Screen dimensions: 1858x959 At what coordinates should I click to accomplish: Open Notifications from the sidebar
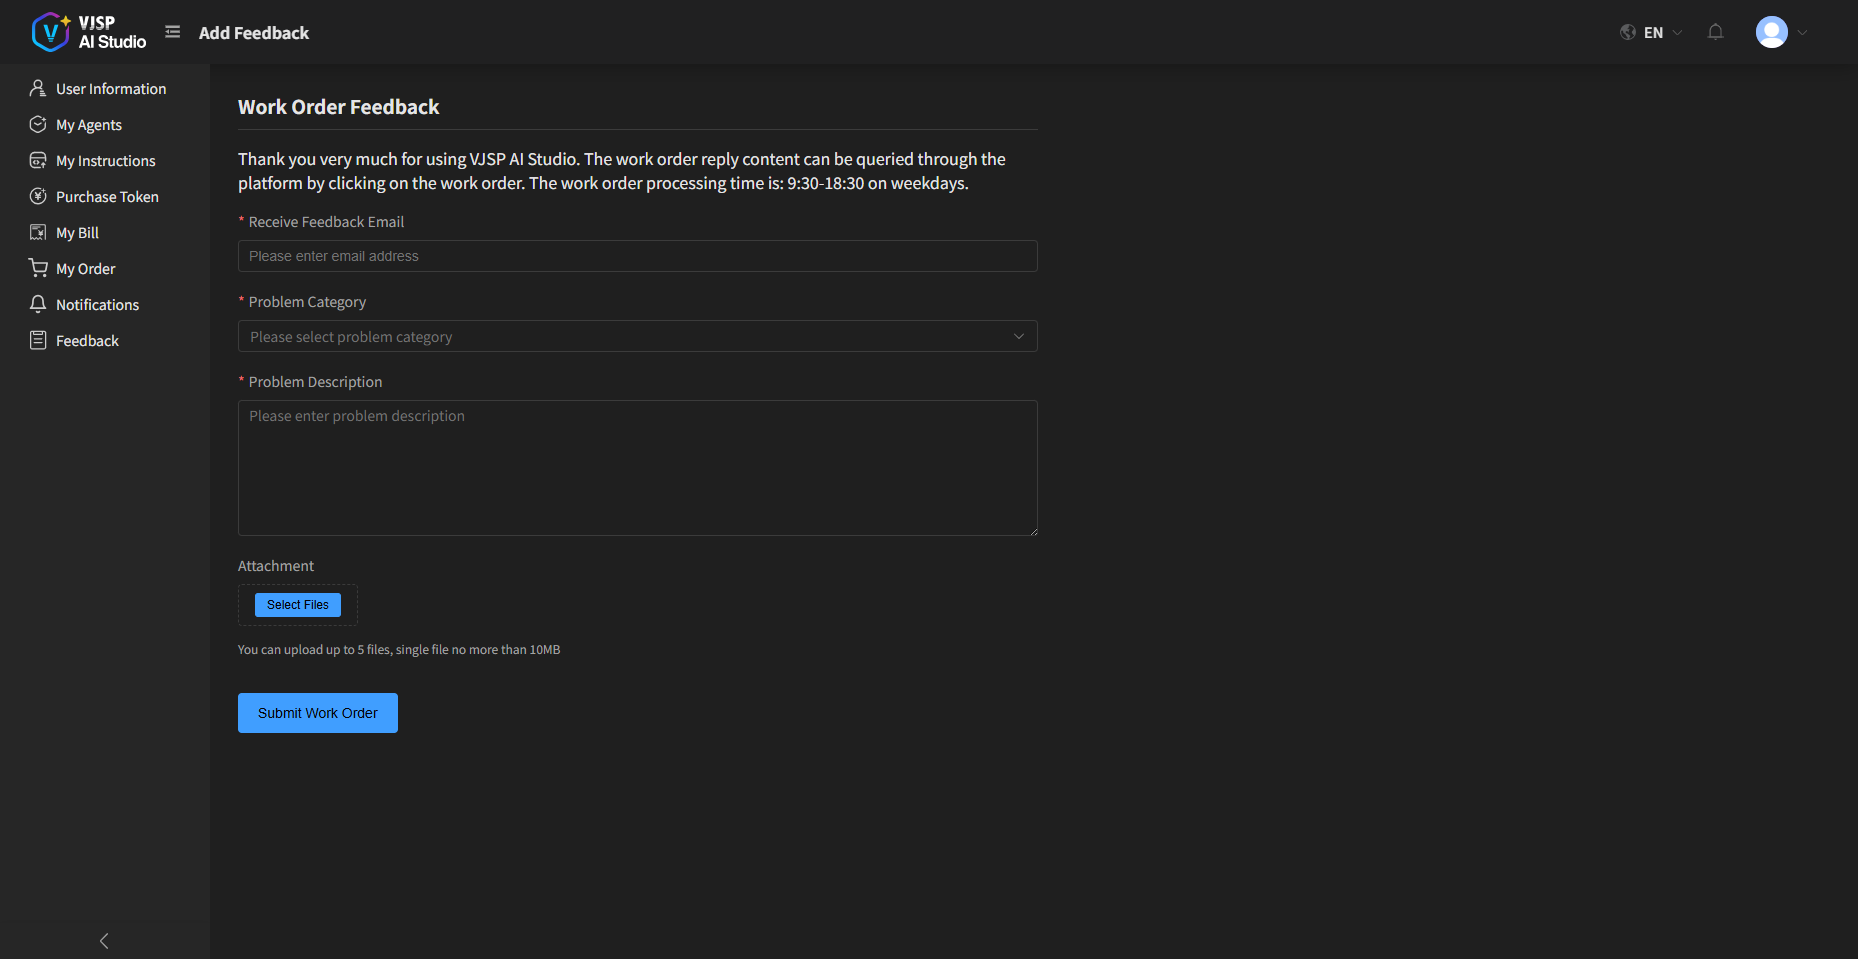pos(97,305)
